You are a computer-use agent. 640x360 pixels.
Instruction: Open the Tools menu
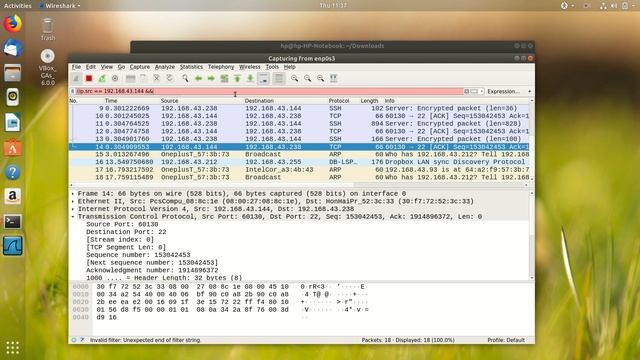(x=272, y=67)
